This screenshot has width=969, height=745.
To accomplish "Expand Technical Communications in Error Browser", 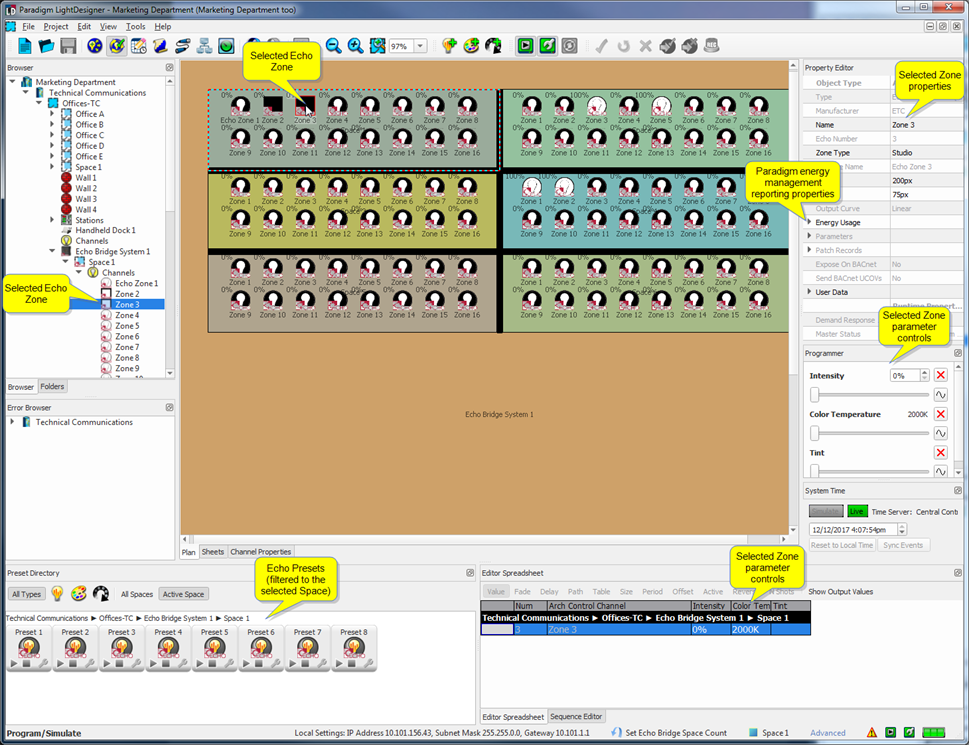I will 12,422.
